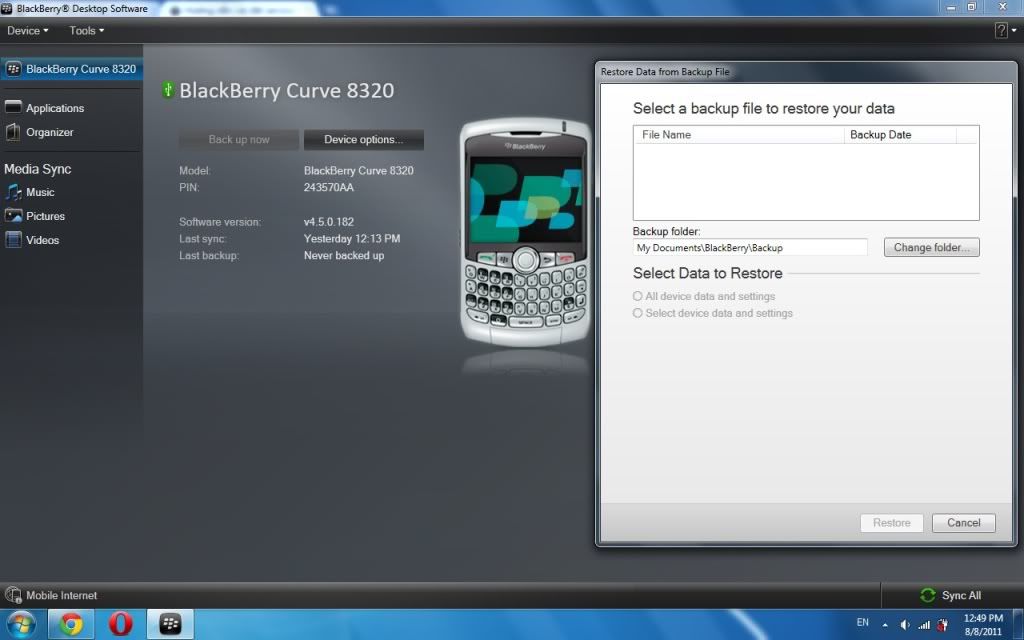
Task: Click the Music note icon
Action: click(x=13, y=192)
